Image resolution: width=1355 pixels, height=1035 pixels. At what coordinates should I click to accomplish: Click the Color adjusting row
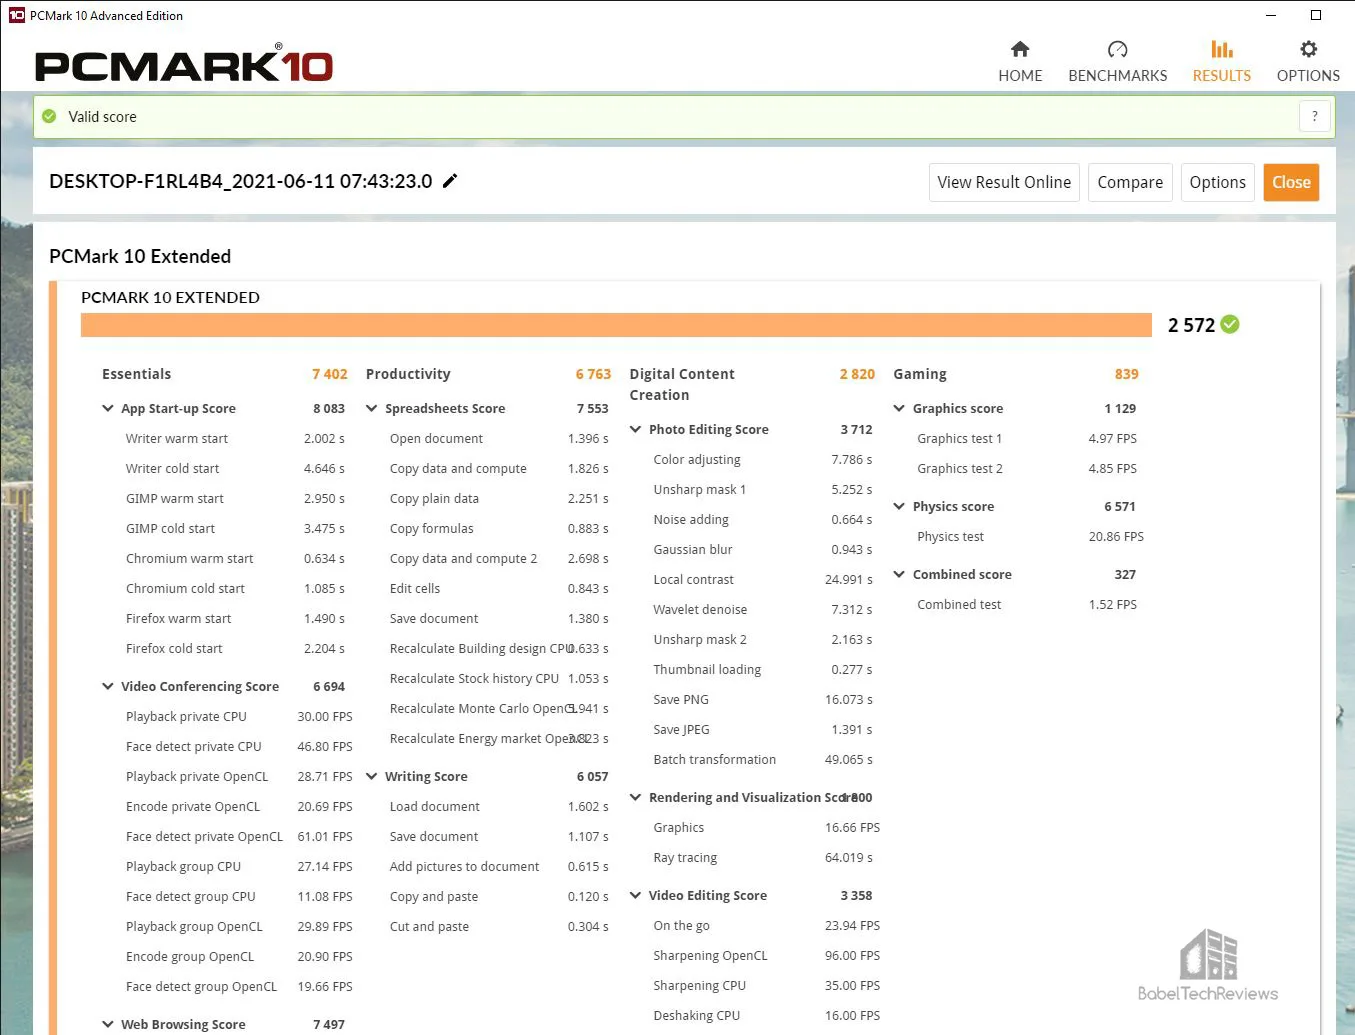(763, 459)
